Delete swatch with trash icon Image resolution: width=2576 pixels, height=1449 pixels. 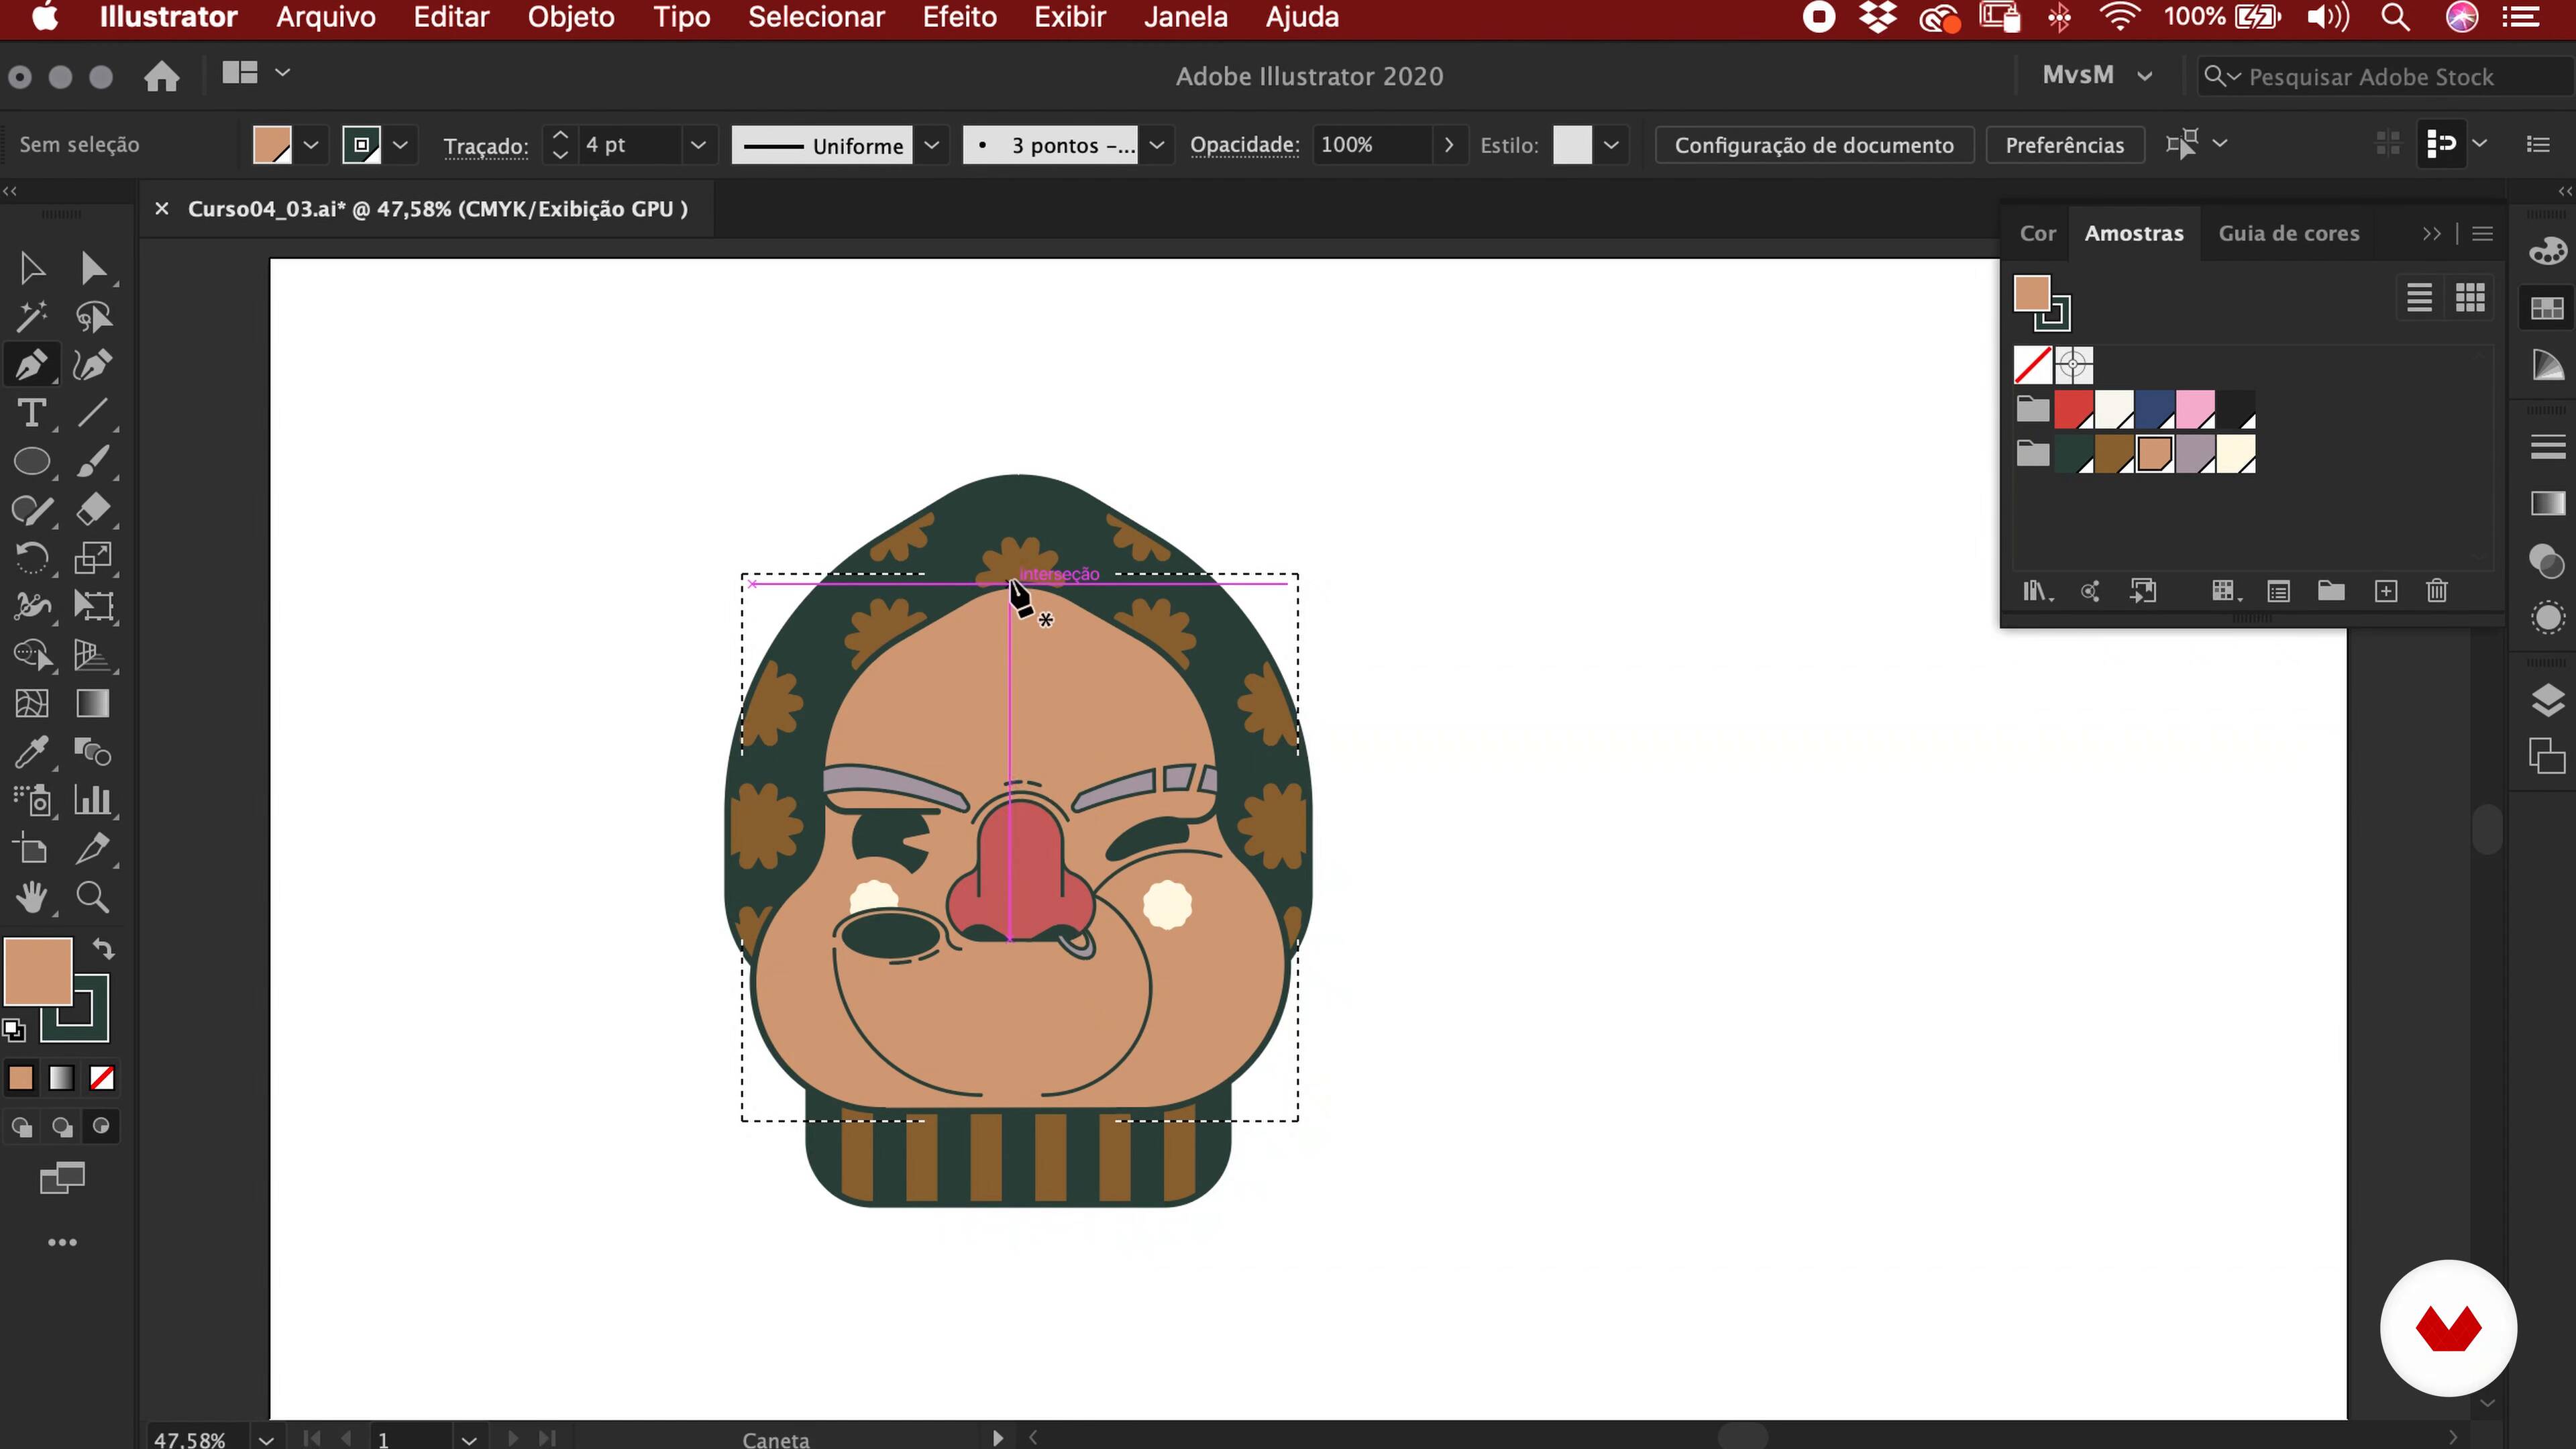tap(2437, 591)
